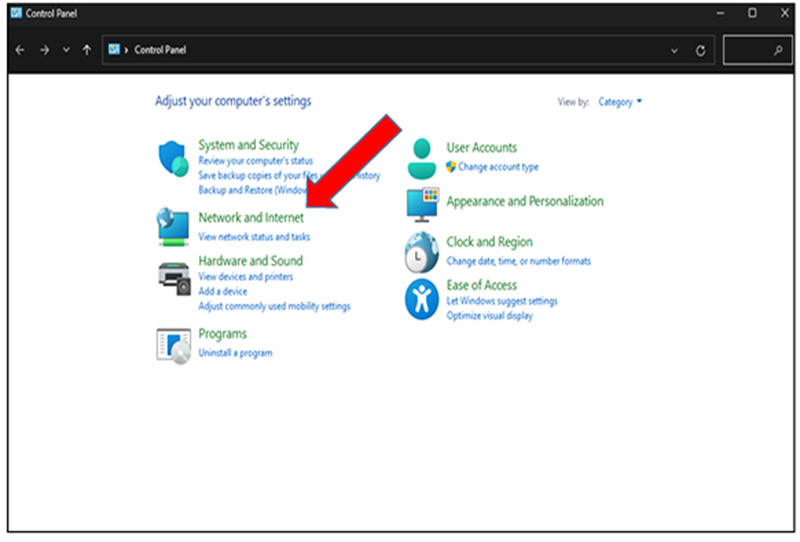The width and height of the screenshot is (800, 542).
Task: Click the Clock and Region globe icon
Action: coord(421,253)
